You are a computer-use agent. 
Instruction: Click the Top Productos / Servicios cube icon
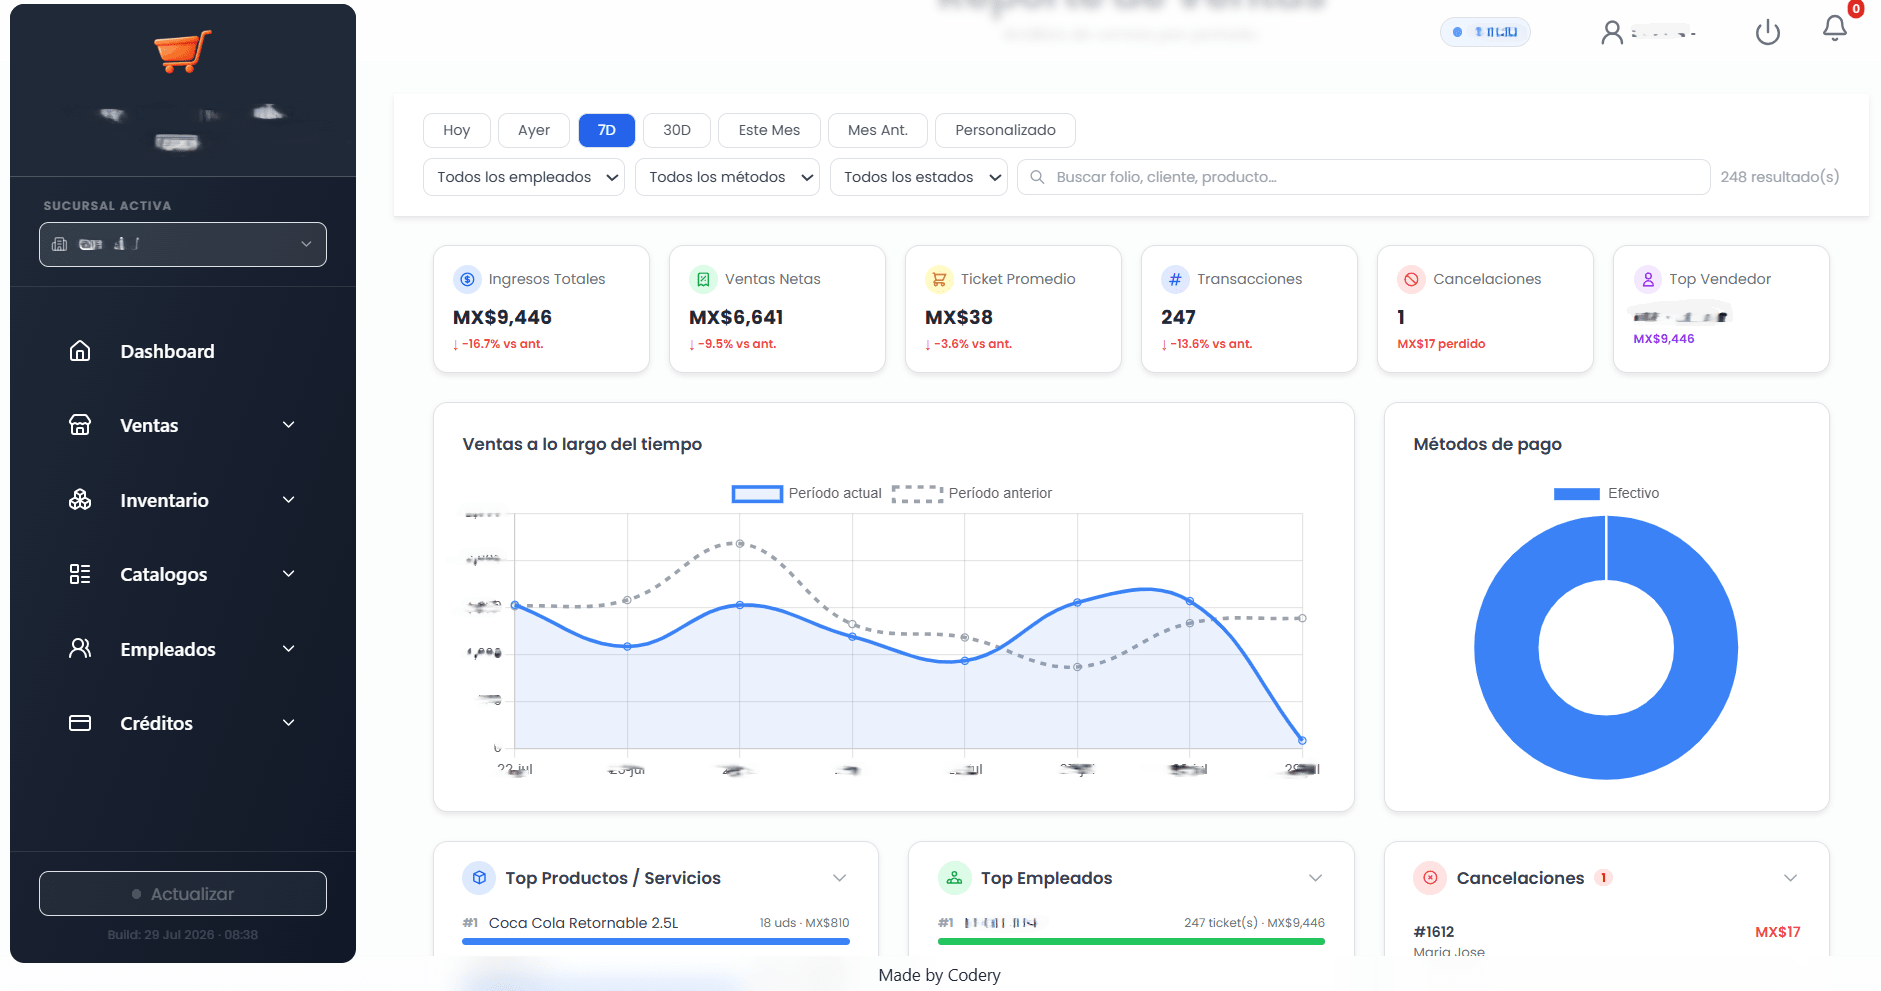pos(479,878)
